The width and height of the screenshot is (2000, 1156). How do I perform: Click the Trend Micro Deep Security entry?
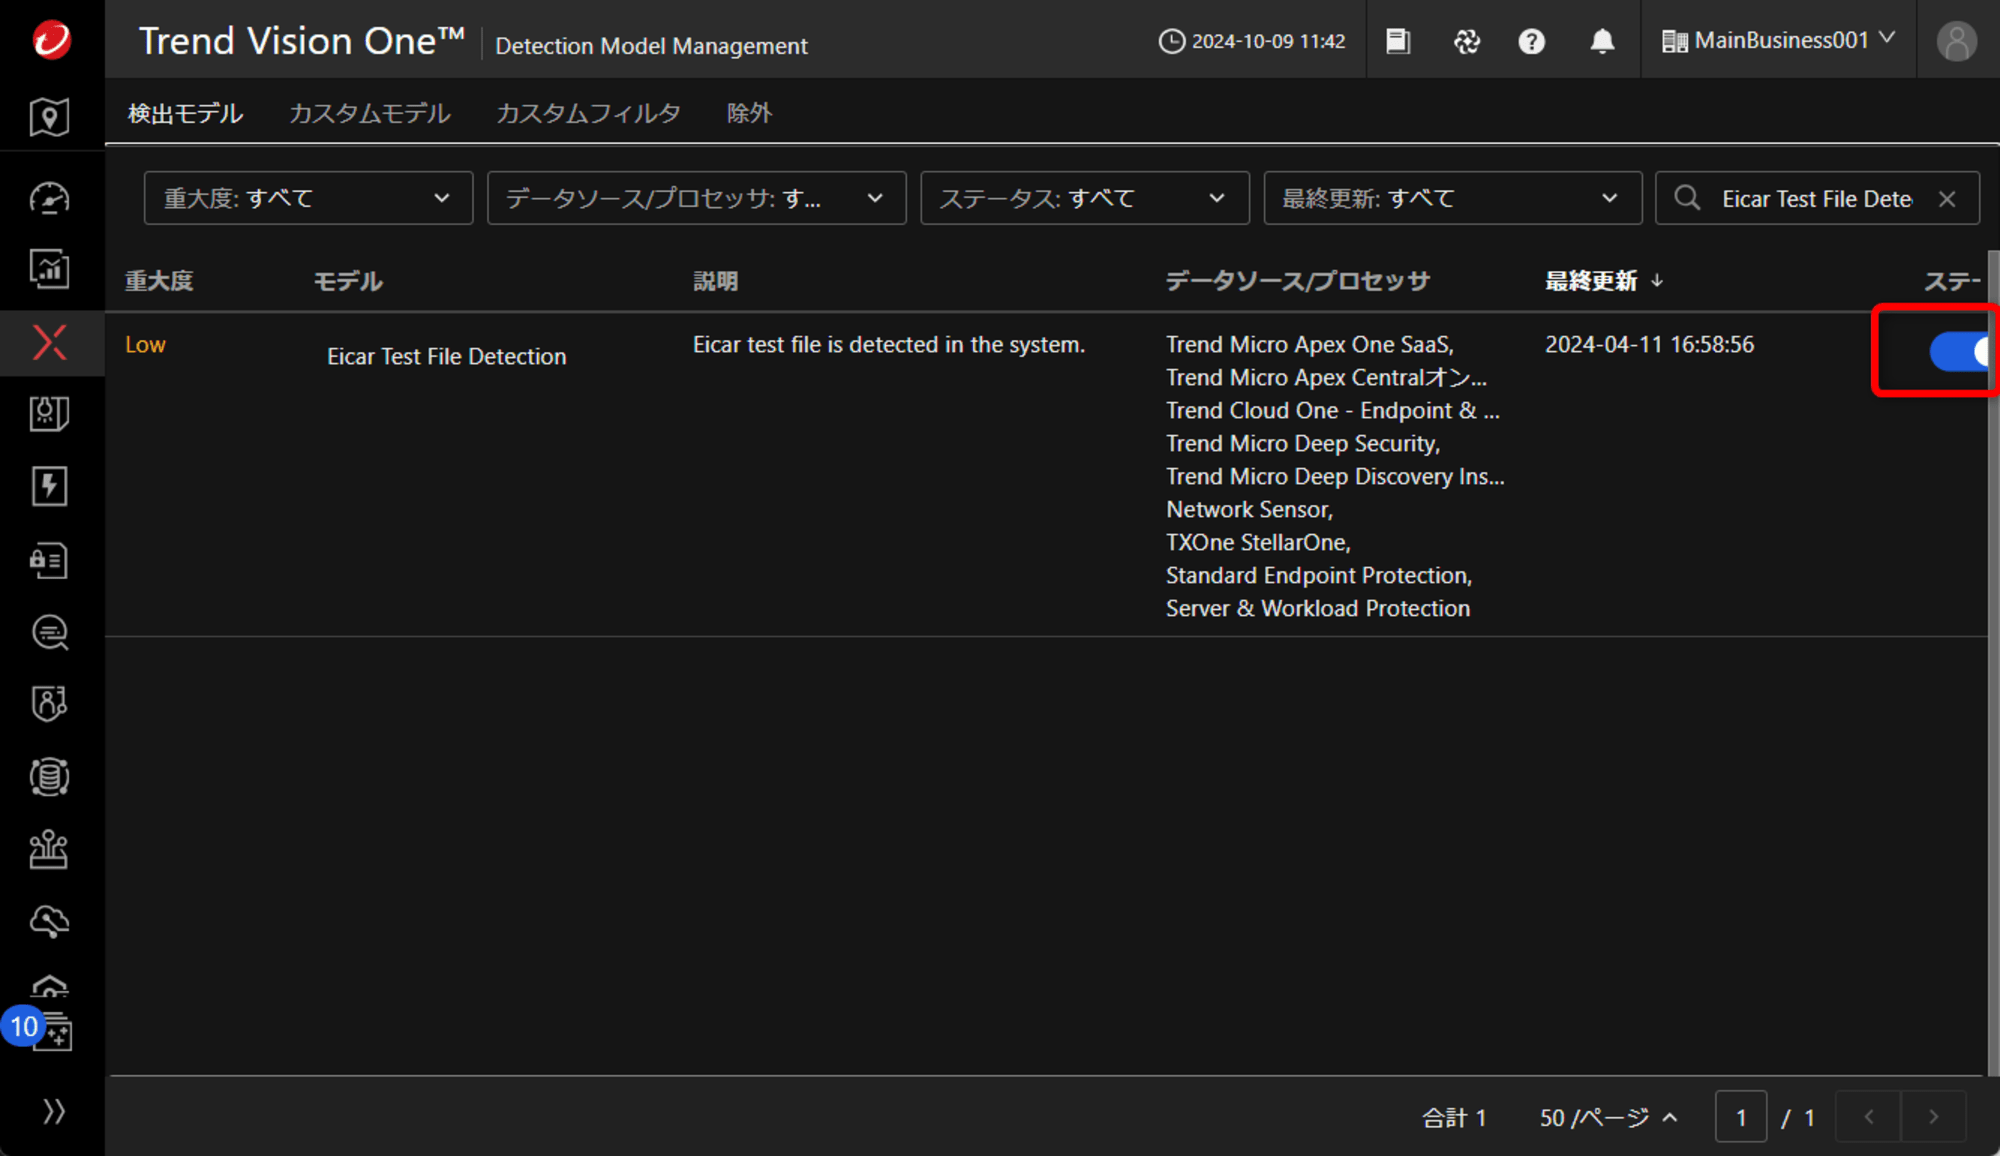tap(1302, 443)
